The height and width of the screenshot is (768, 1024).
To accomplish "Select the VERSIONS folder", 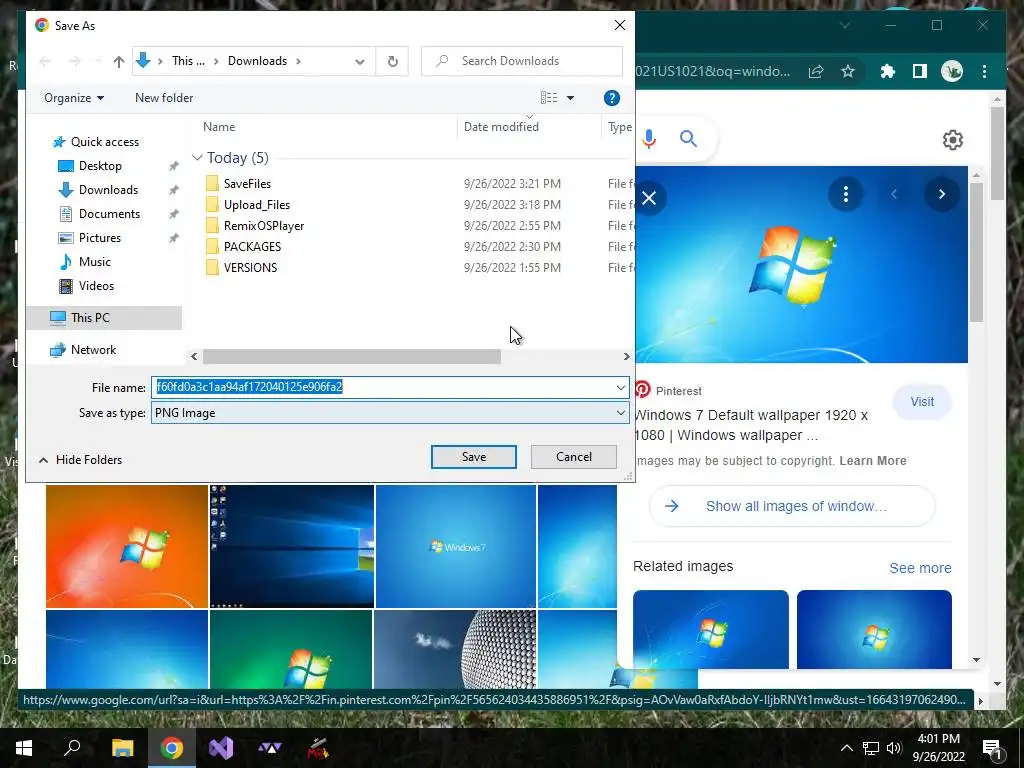I will tap(250, 267).
